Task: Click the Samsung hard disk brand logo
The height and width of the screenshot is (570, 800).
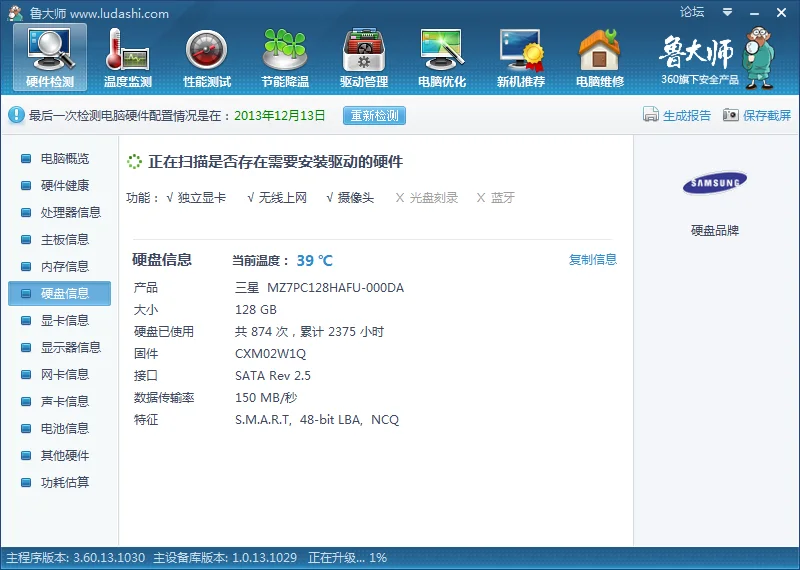Action: click(715, 183)
